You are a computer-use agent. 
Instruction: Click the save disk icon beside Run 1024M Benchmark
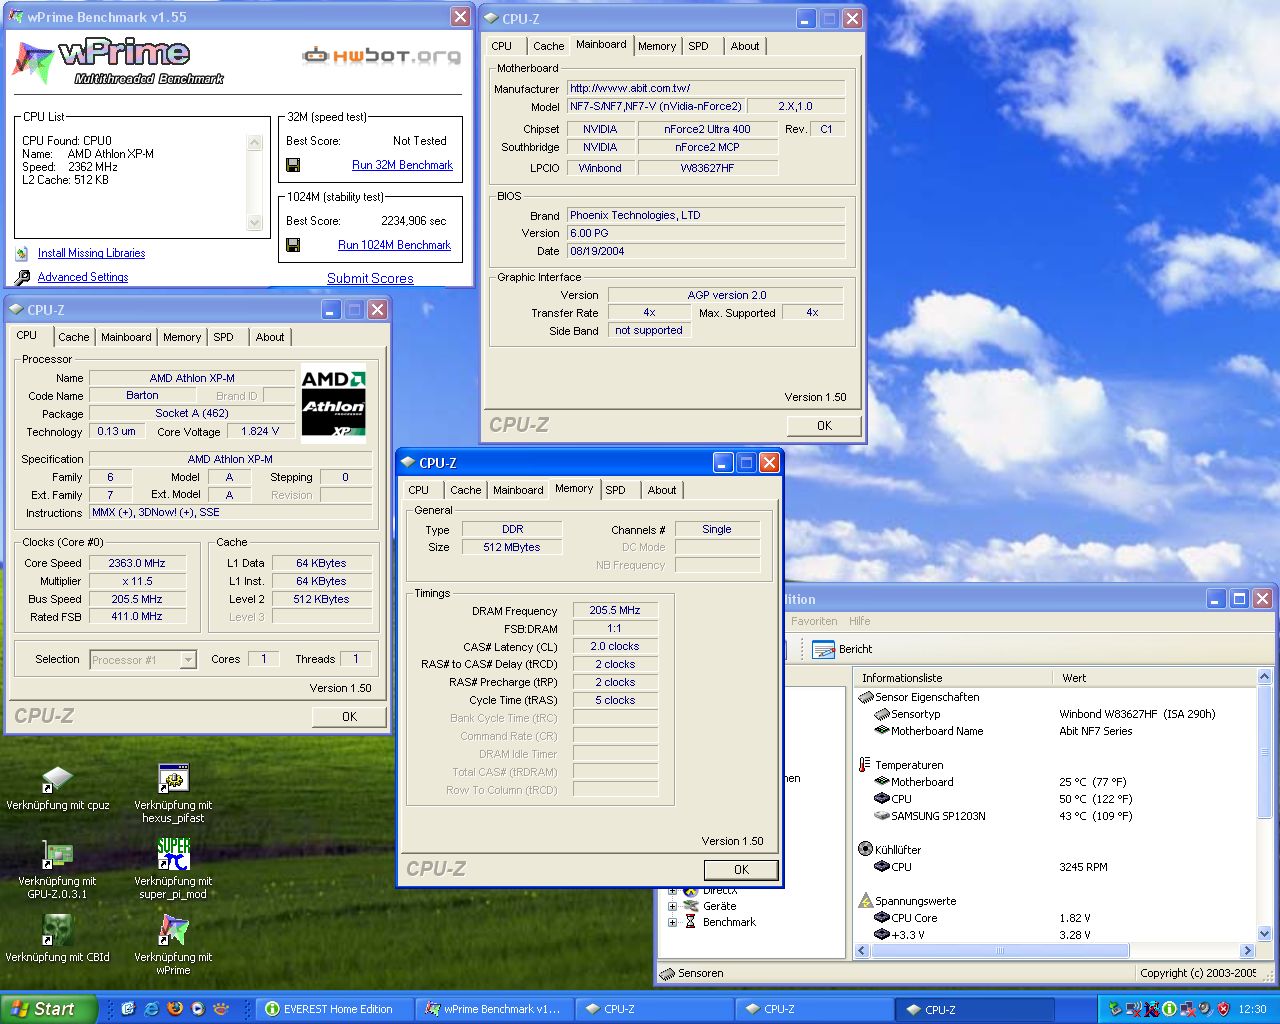(x=293, y=245)
